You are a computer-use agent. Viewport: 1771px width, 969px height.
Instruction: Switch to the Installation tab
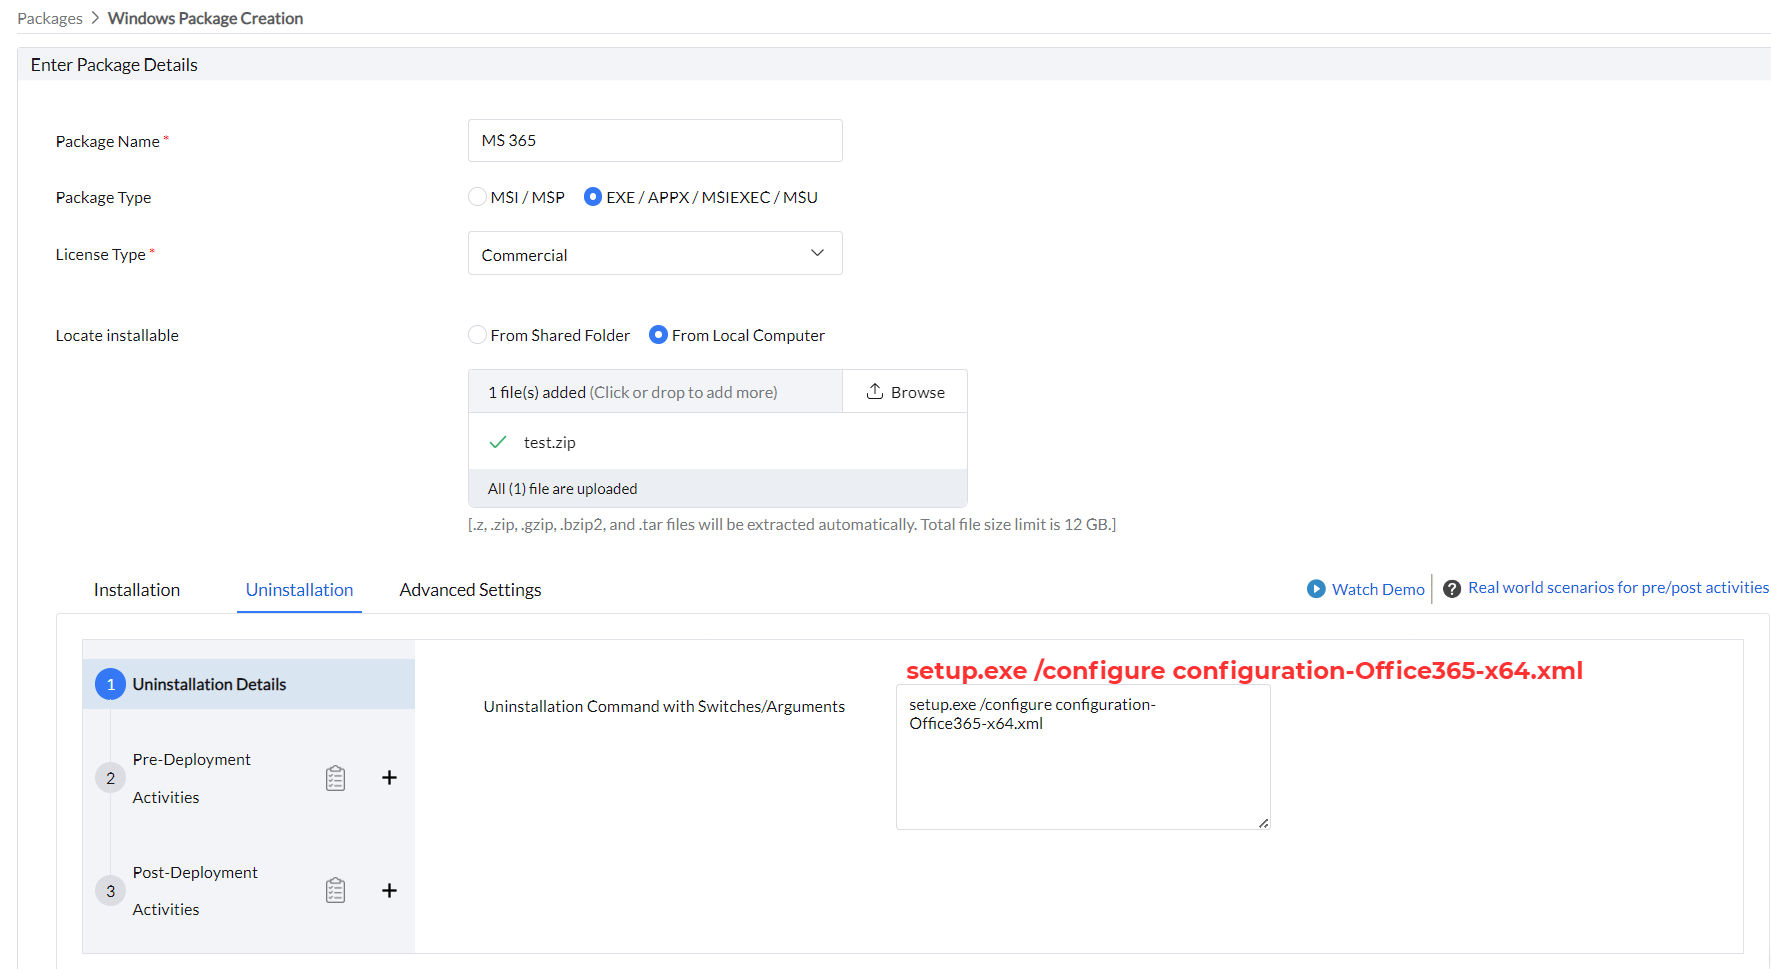(137, 590)
